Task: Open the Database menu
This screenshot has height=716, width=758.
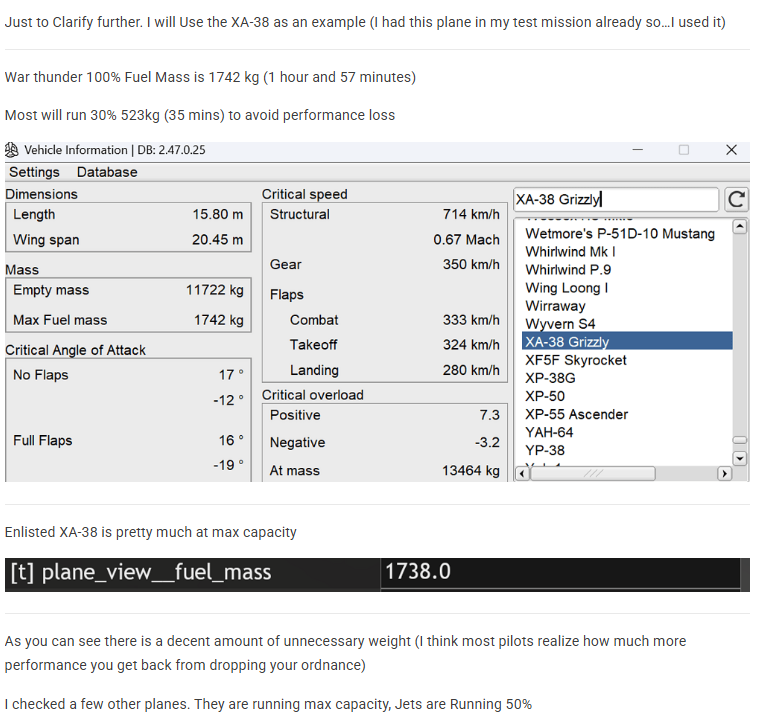Action: coord(107,172)
